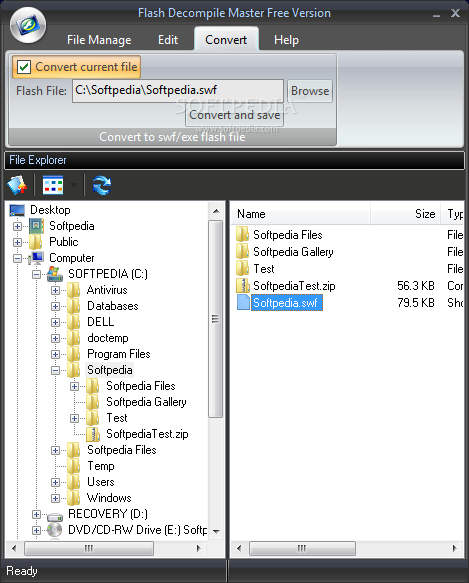Click the Computer icon in the tree

(x=37, y=258)
